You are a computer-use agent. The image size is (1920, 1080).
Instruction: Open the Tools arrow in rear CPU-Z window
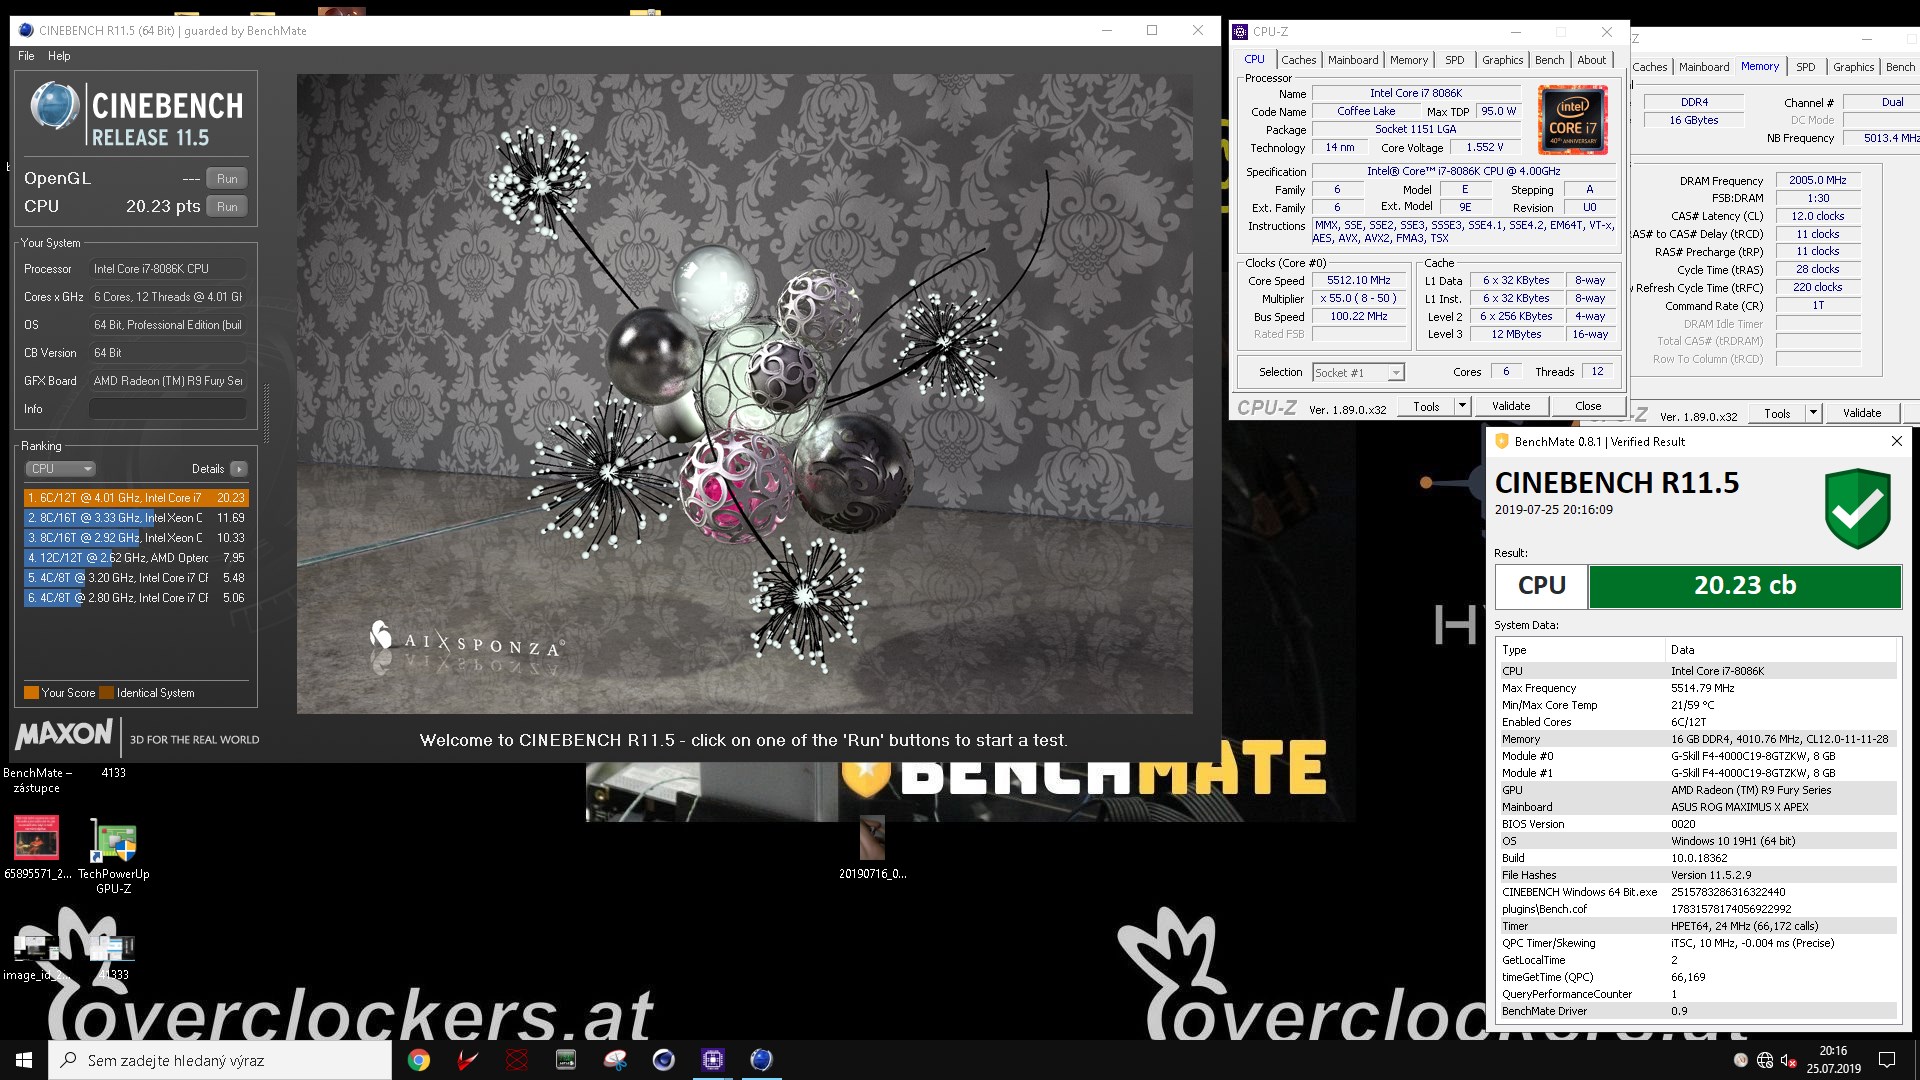[x=1812, y=413]
